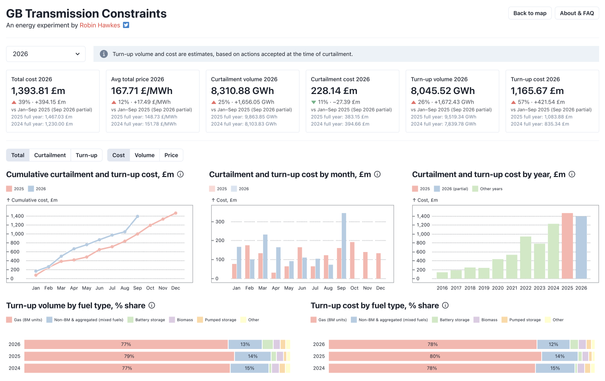Click info icon beside cost by year title
Screen dimensions: 605x381
coord(572,174)
